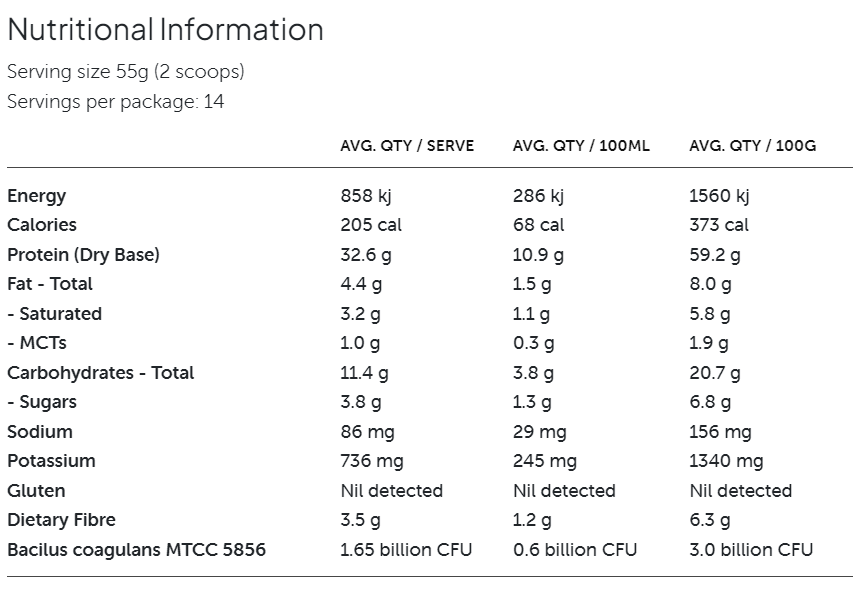Click the Fat - Total row label
858x592 pixels.
pyautogui.click(x=50, y=284)
